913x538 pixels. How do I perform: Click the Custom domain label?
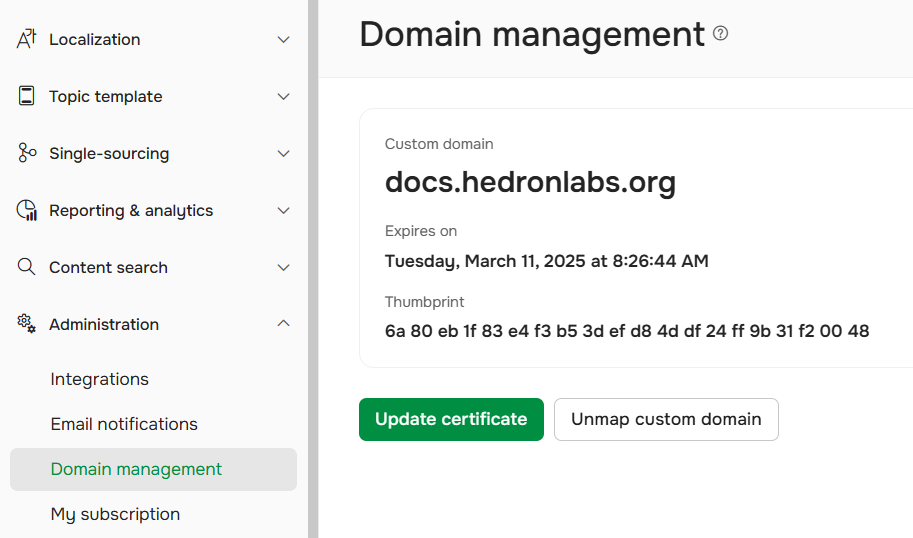[x=439, y=144]
